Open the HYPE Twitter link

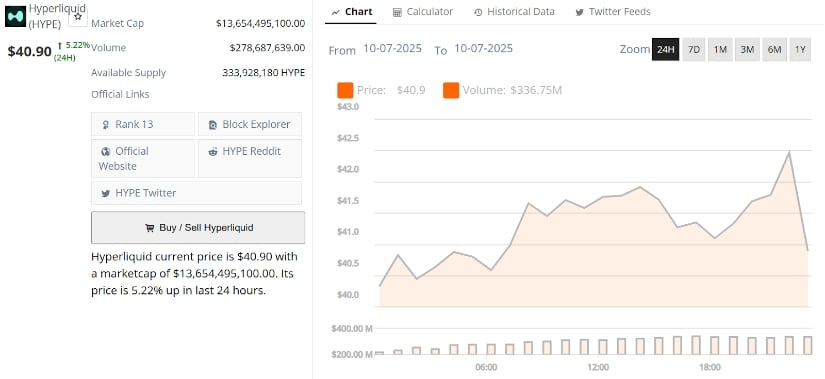pos(196,193)
